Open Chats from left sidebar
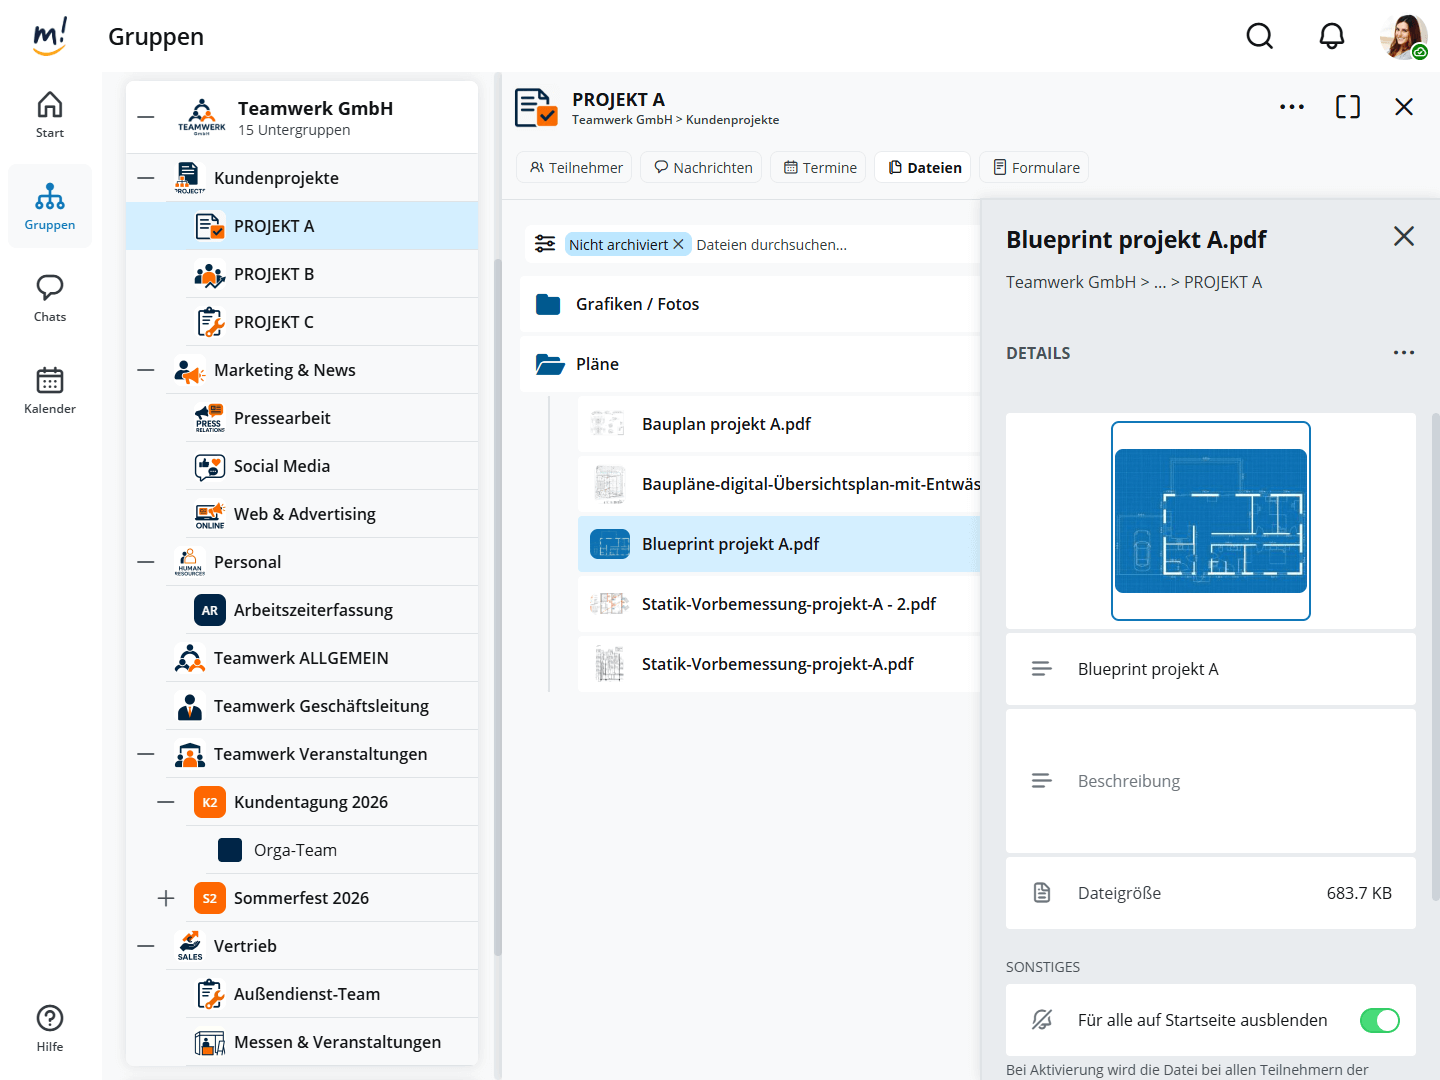This screenshot has height=1080, width=1440. tap(50, 298)
